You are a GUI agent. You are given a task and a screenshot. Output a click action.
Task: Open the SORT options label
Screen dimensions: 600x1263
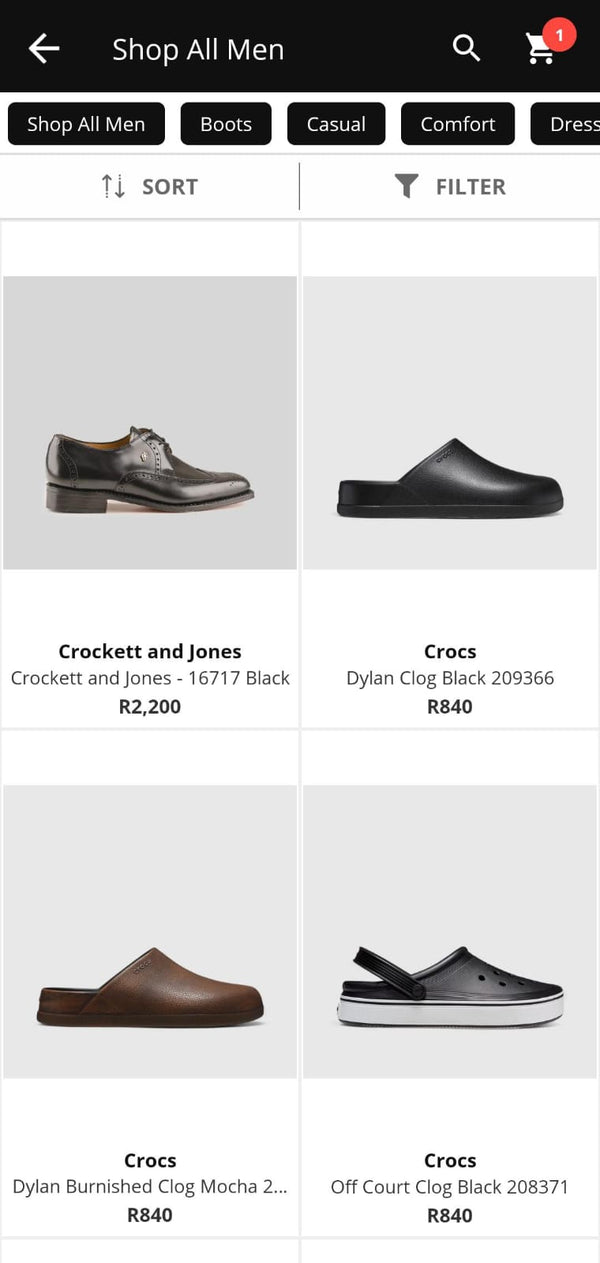coord(170,187)
